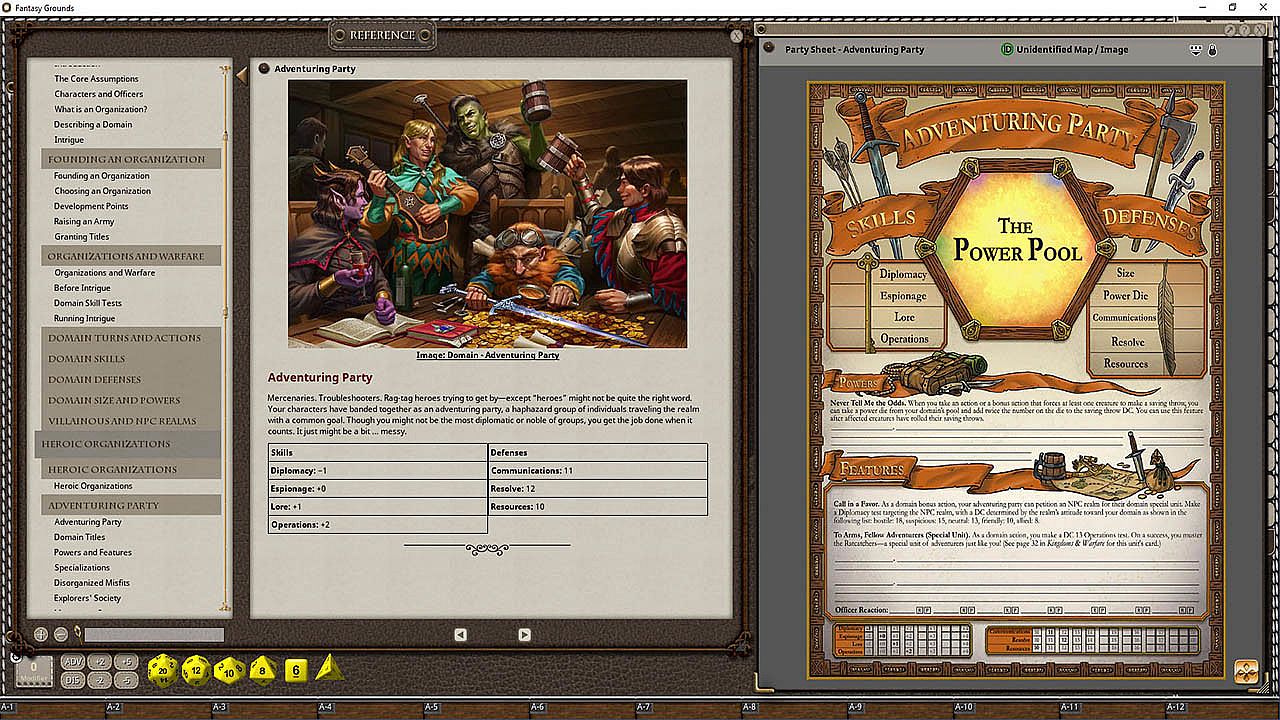Open Specializations page in sidebar

pyautogui.click(x=82, y=568)
